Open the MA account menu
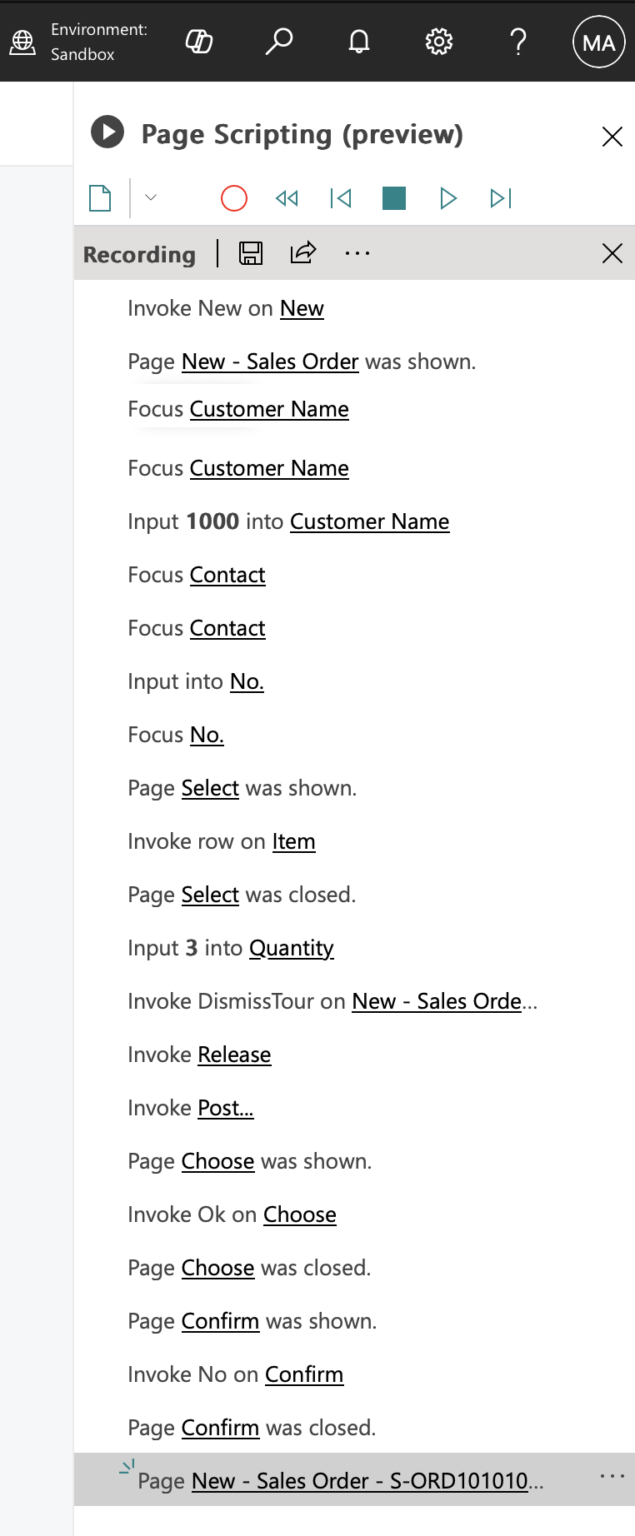635x1536 pixels. click(597, 41)
